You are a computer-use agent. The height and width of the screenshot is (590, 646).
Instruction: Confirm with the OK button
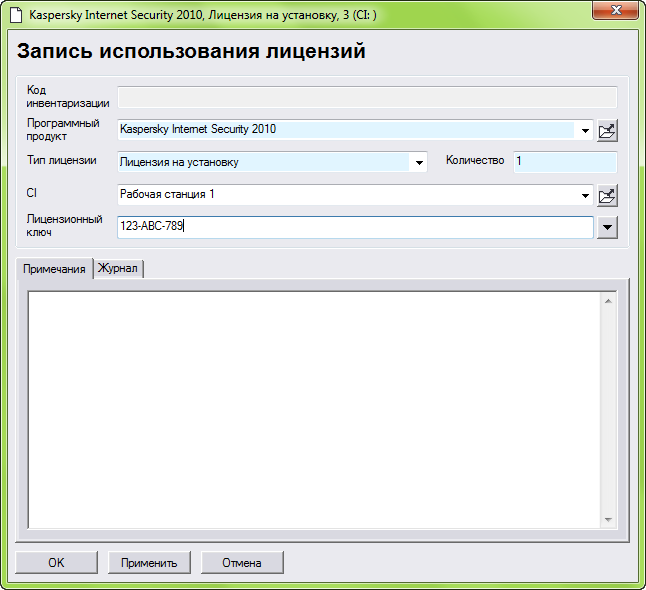pos(56,562)
